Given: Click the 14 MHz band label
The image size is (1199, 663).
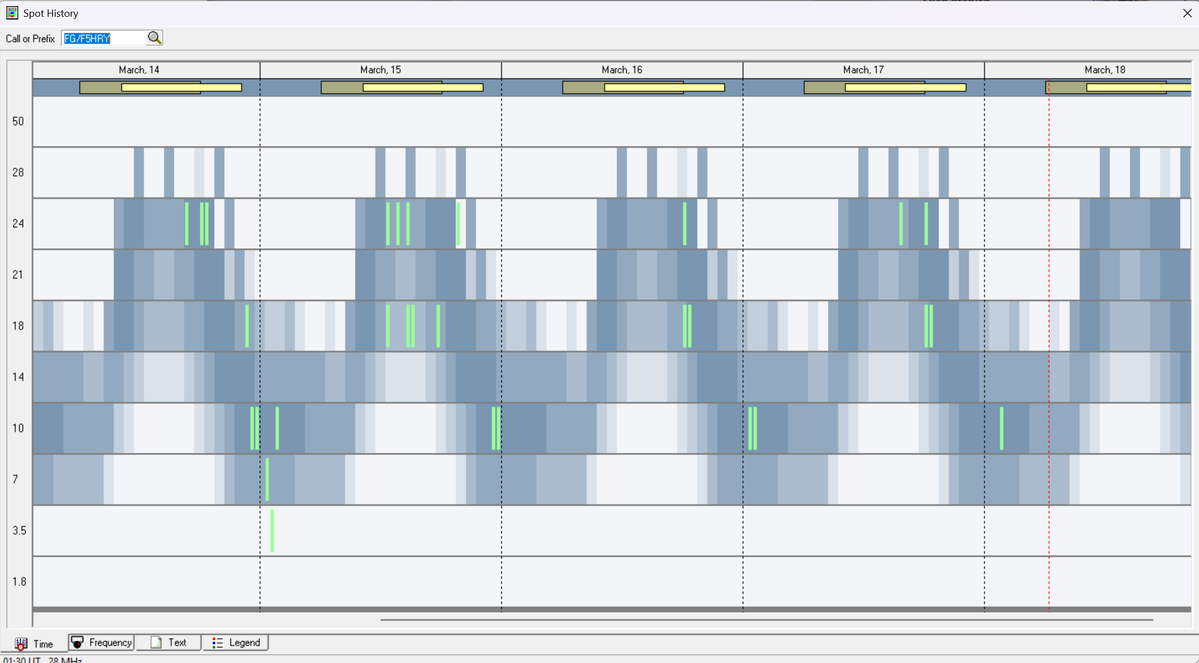Looking at the screenshot, I should click(18, 377).
